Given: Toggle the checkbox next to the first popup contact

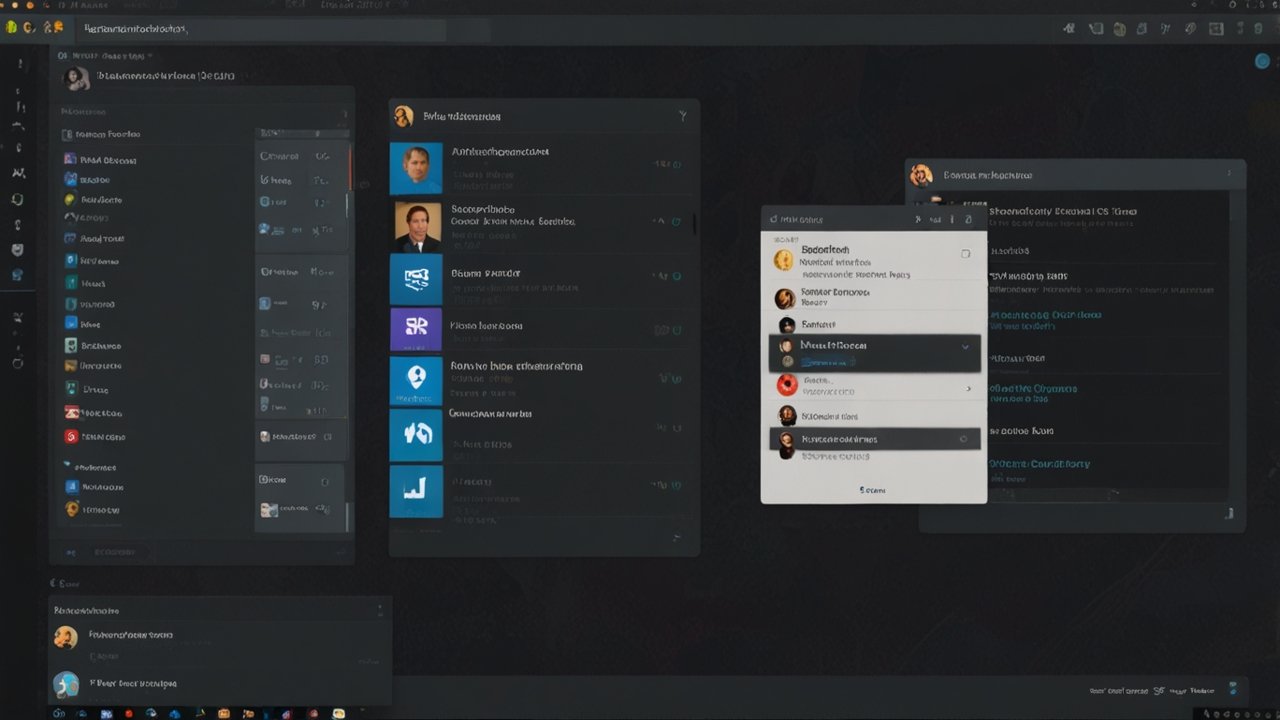Looking at the screenshot, I should [965, 252].
